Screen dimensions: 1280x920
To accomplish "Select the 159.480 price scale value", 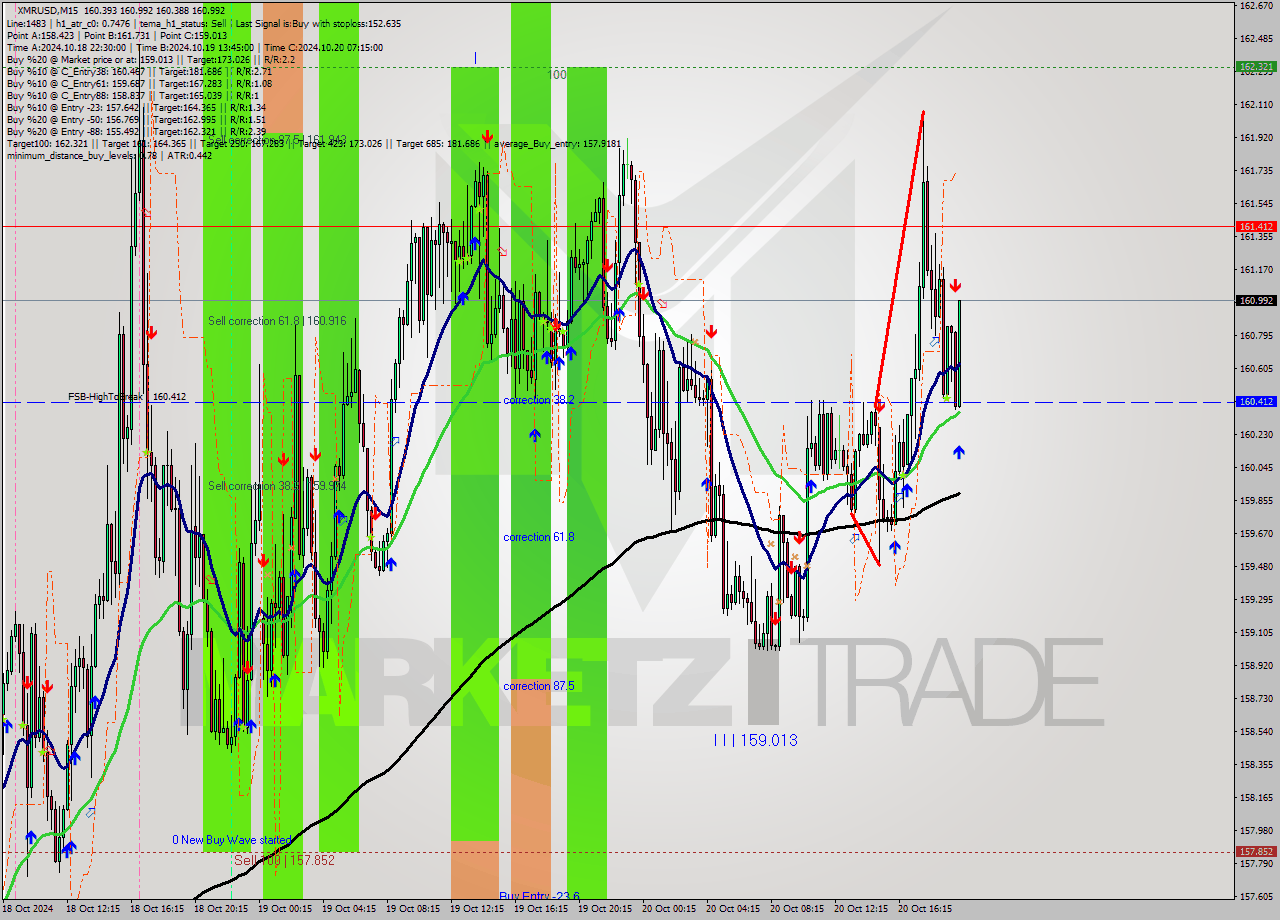I will [1256, 566].
